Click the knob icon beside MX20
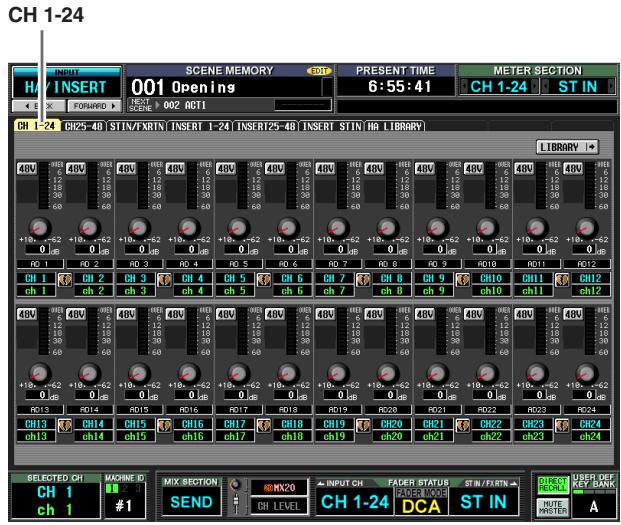The width and height of the screenshot is (621, 525). click(x=236, y=484)
